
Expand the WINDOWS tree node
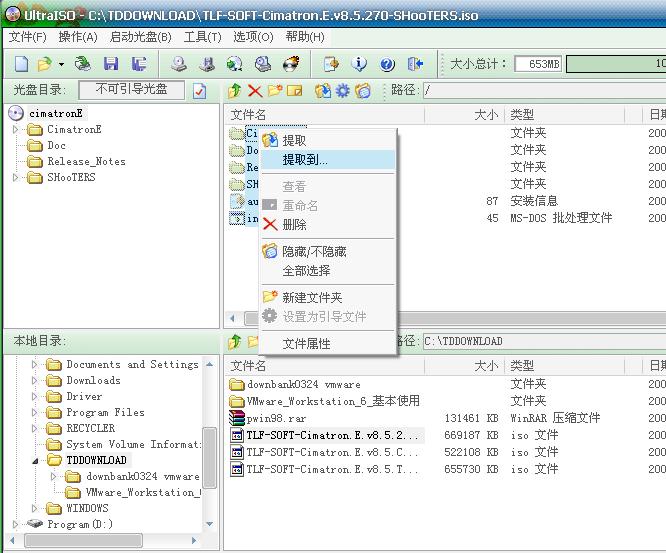coord(35,508)
